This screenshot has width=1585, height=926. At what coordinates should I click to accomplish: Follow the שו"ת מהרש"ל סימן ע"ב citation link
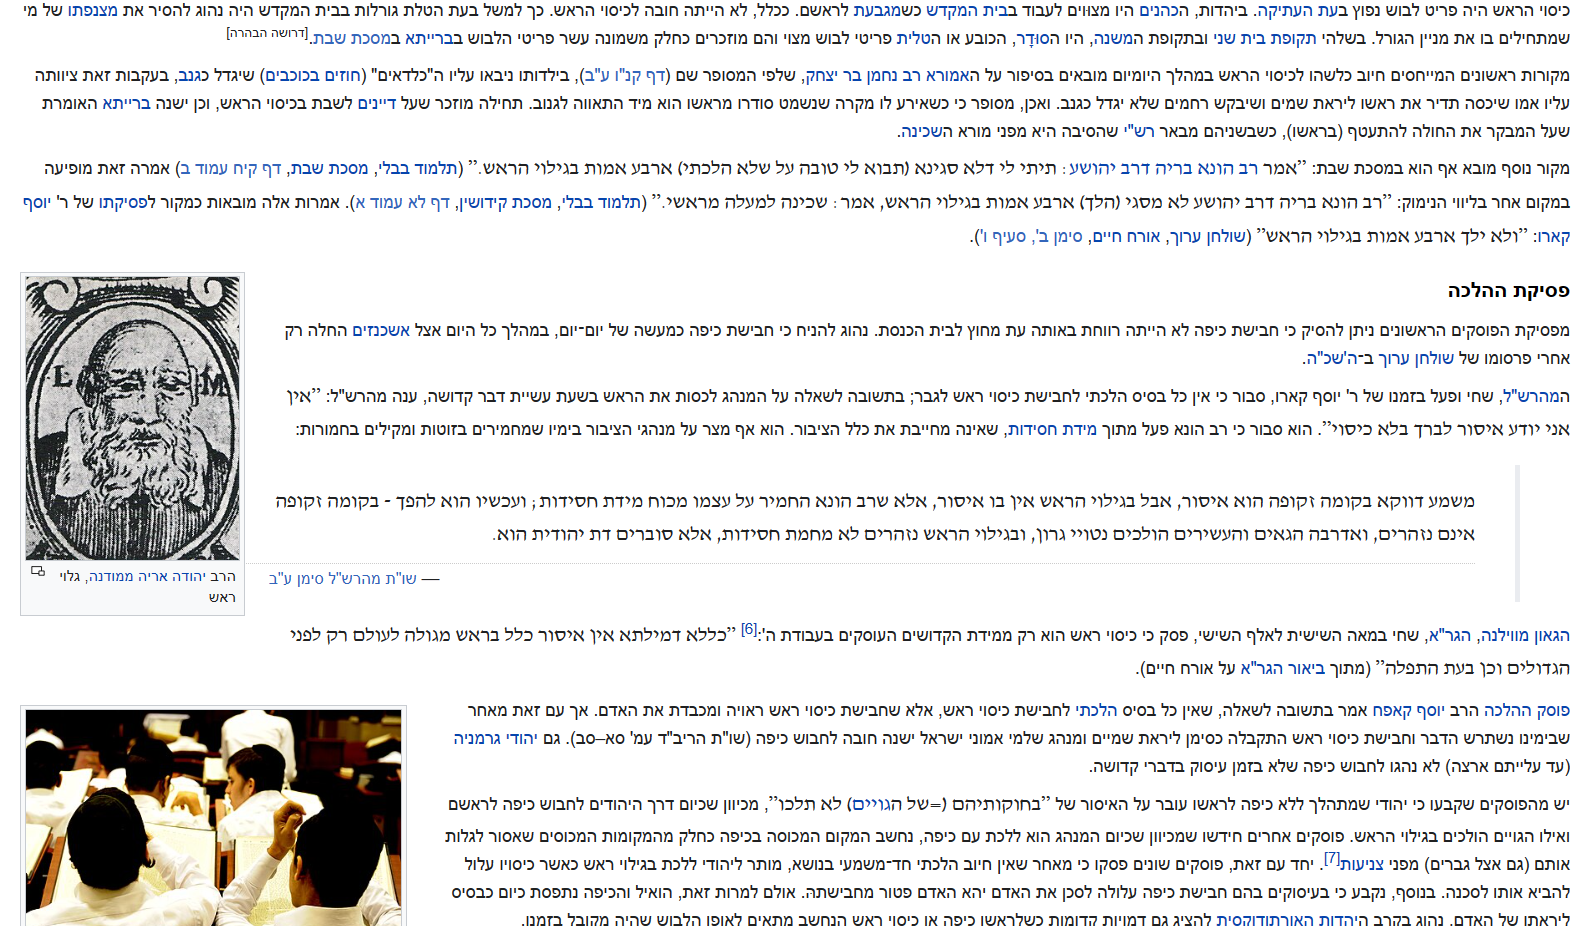click(x=342, y=578)
